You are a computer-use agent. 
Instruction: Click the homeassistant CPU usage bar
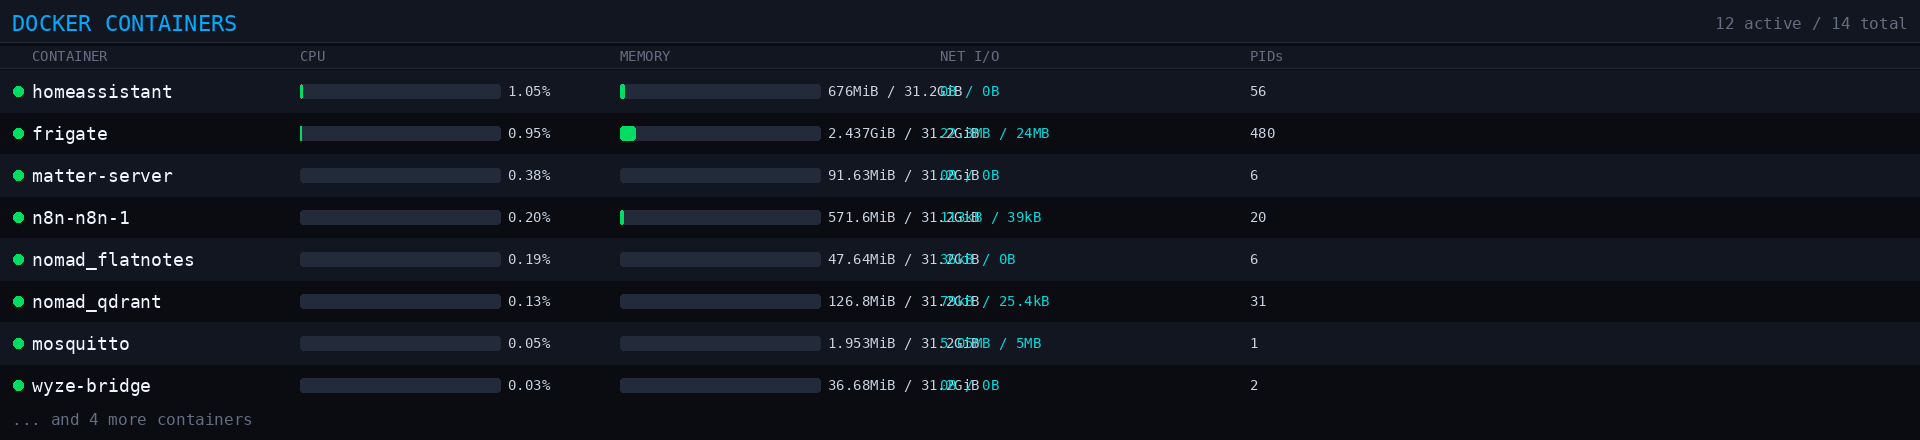400,92
